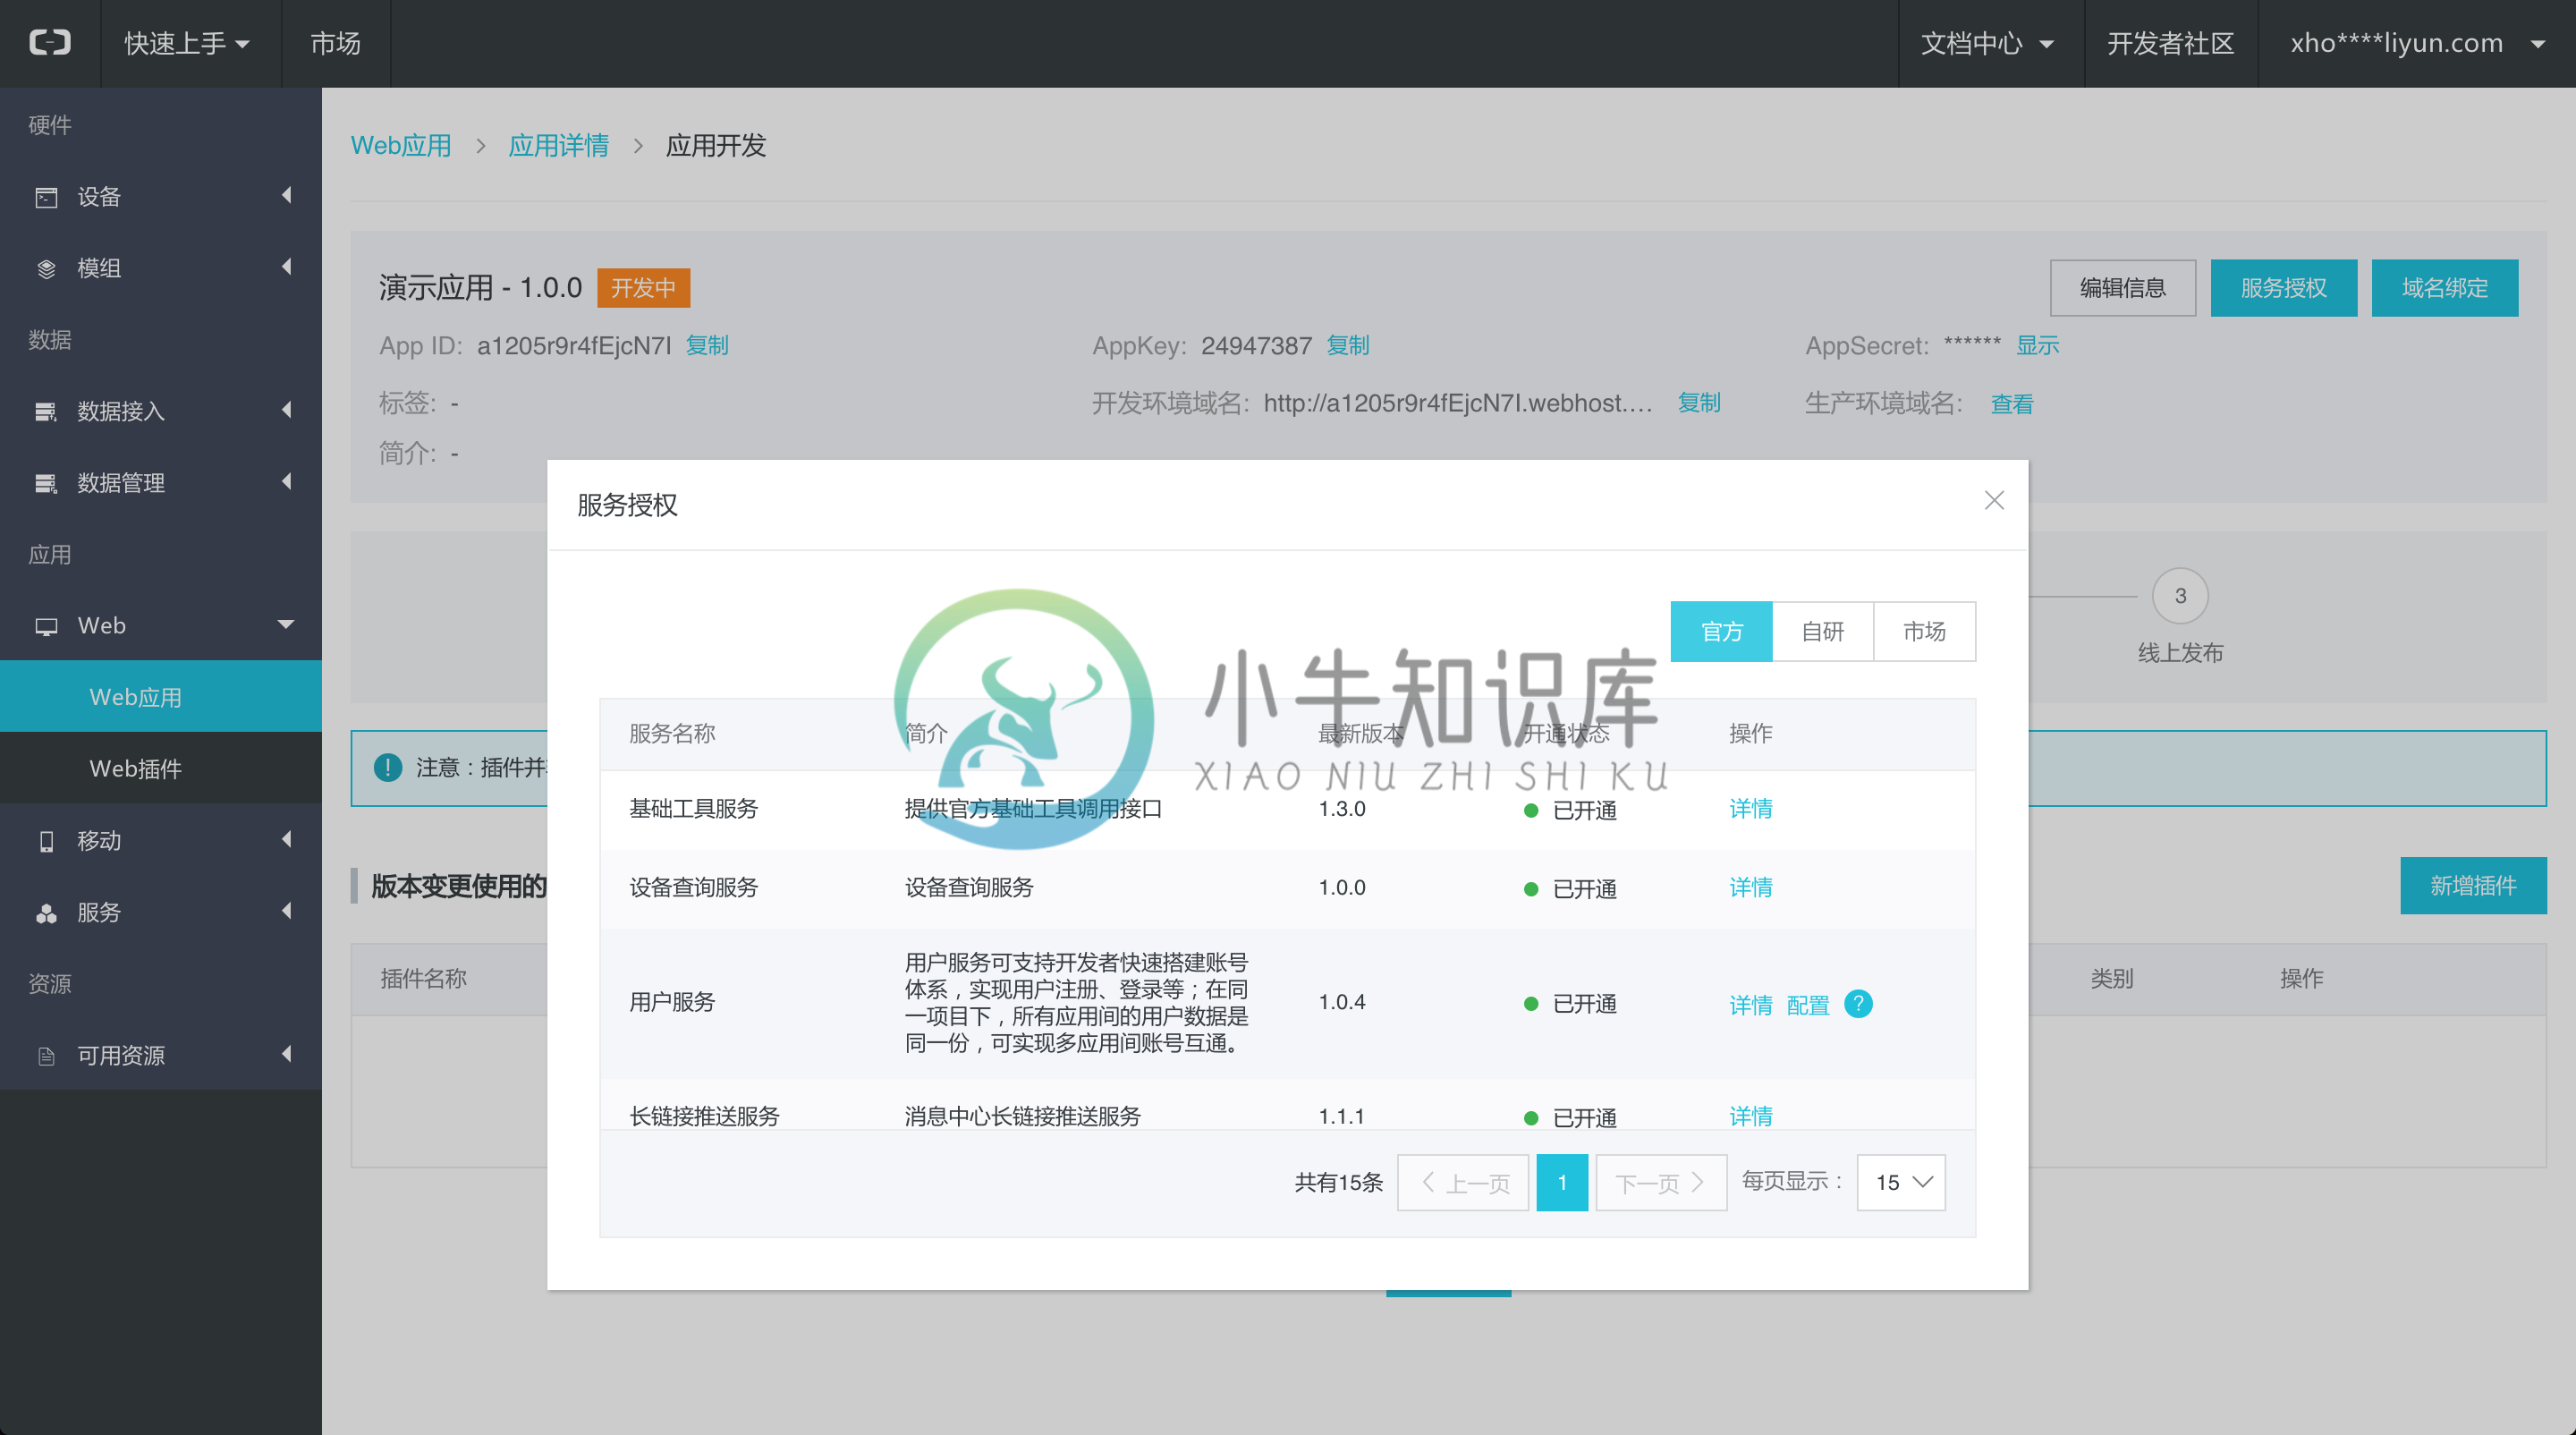Expand the 可用资源 sidebar section
The image size is (2576, 1435).
pos(287,1054)
